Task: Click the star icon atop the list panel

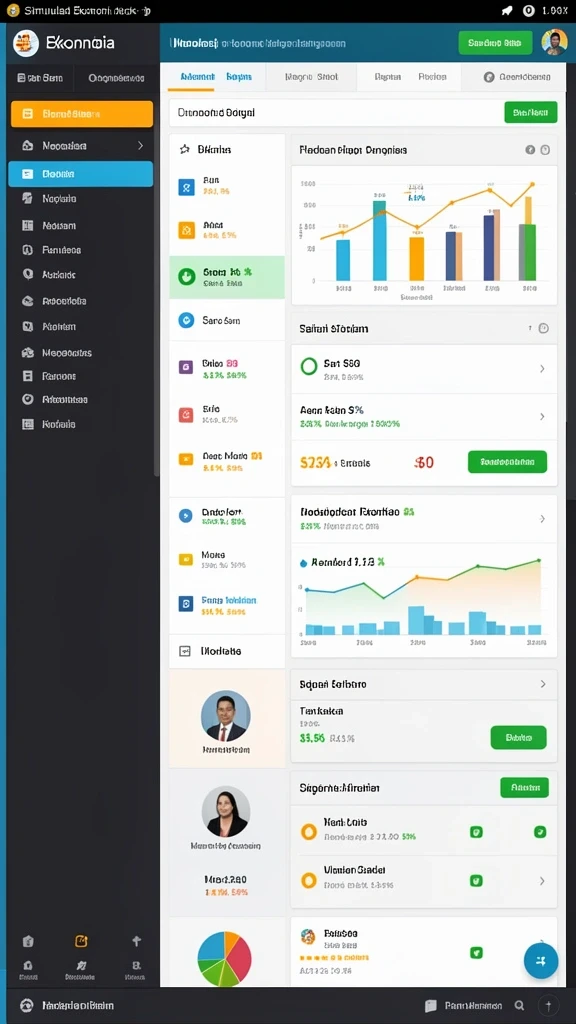Action: [x=185, y=150]
